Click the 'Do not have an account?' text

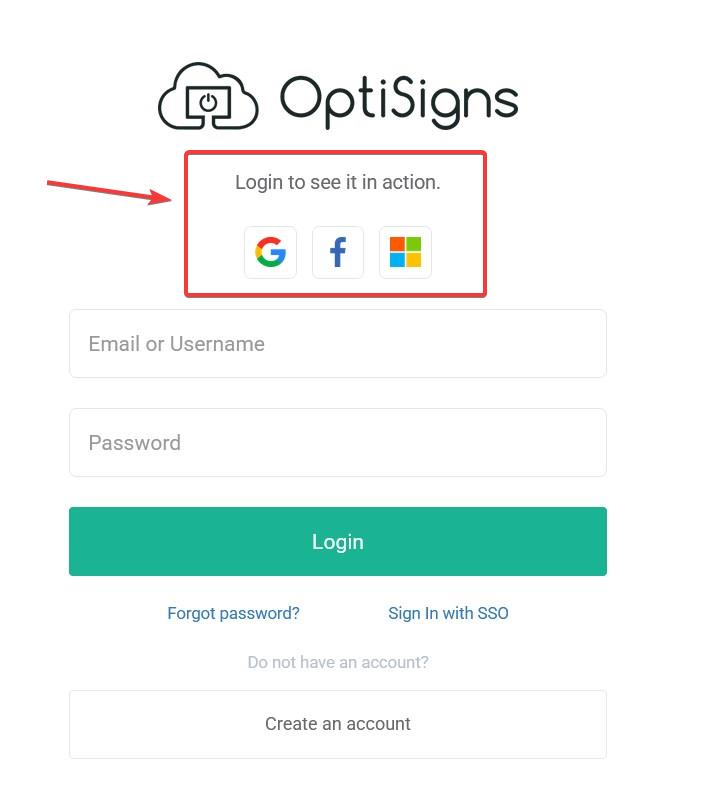(338, 662)
